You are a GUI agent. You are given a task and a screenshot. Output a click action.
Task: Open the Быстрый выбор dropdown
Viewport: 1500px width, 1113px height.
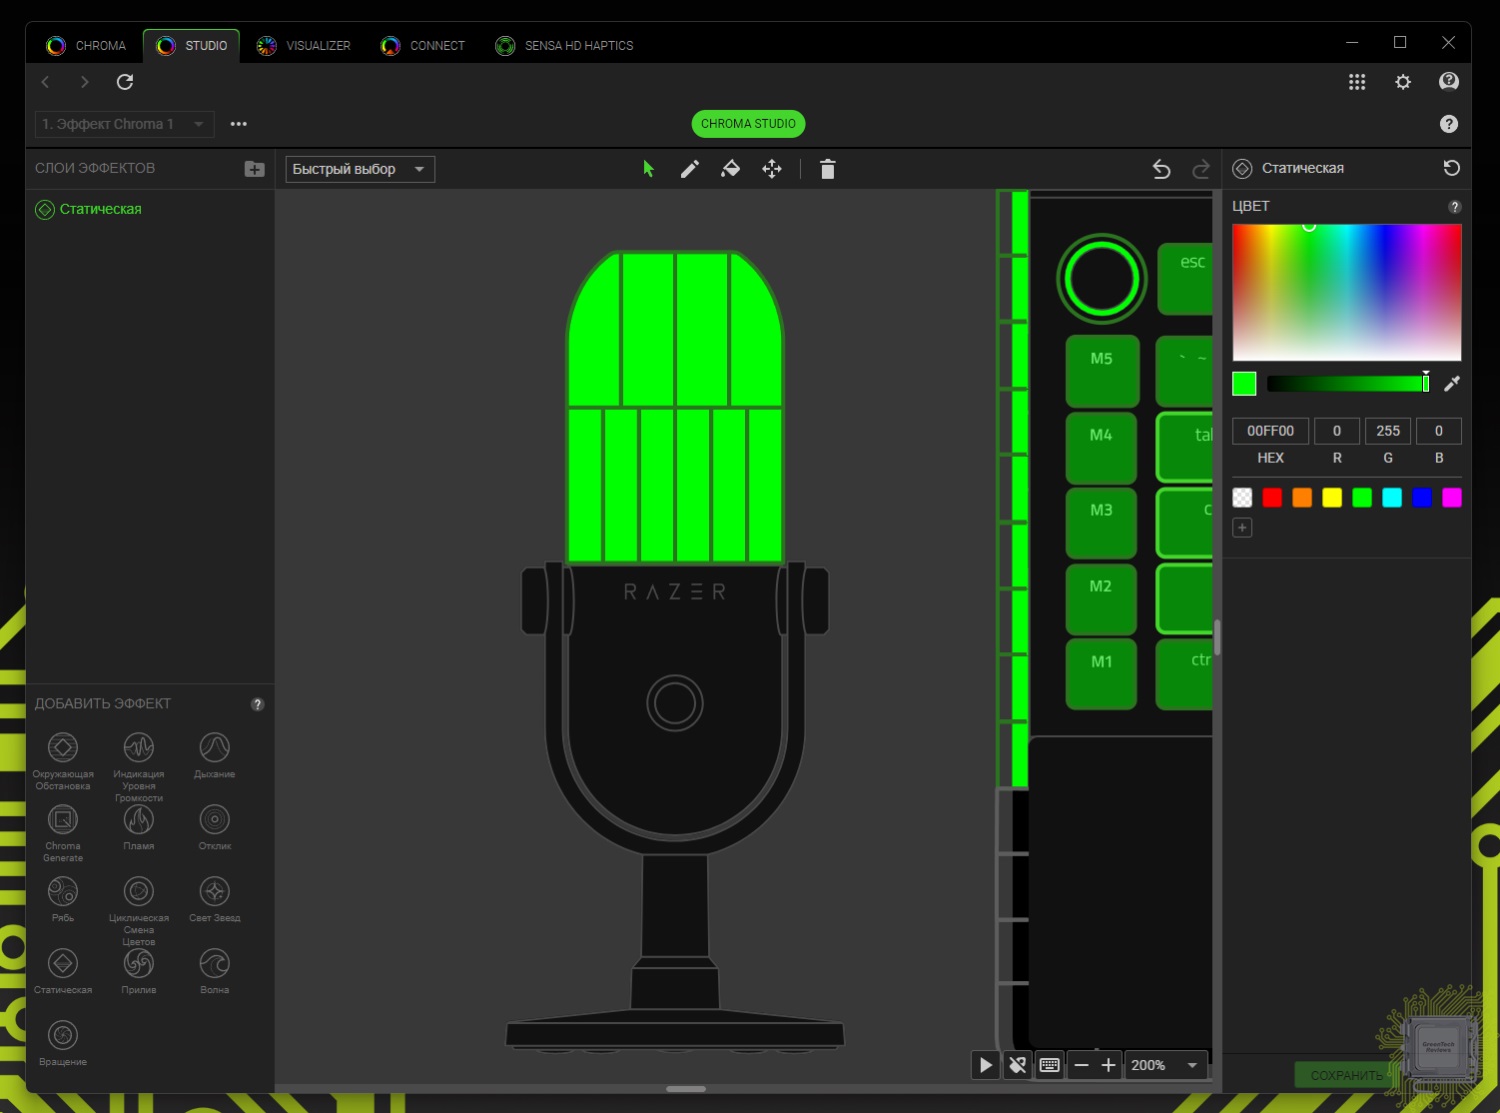[359, 169]
